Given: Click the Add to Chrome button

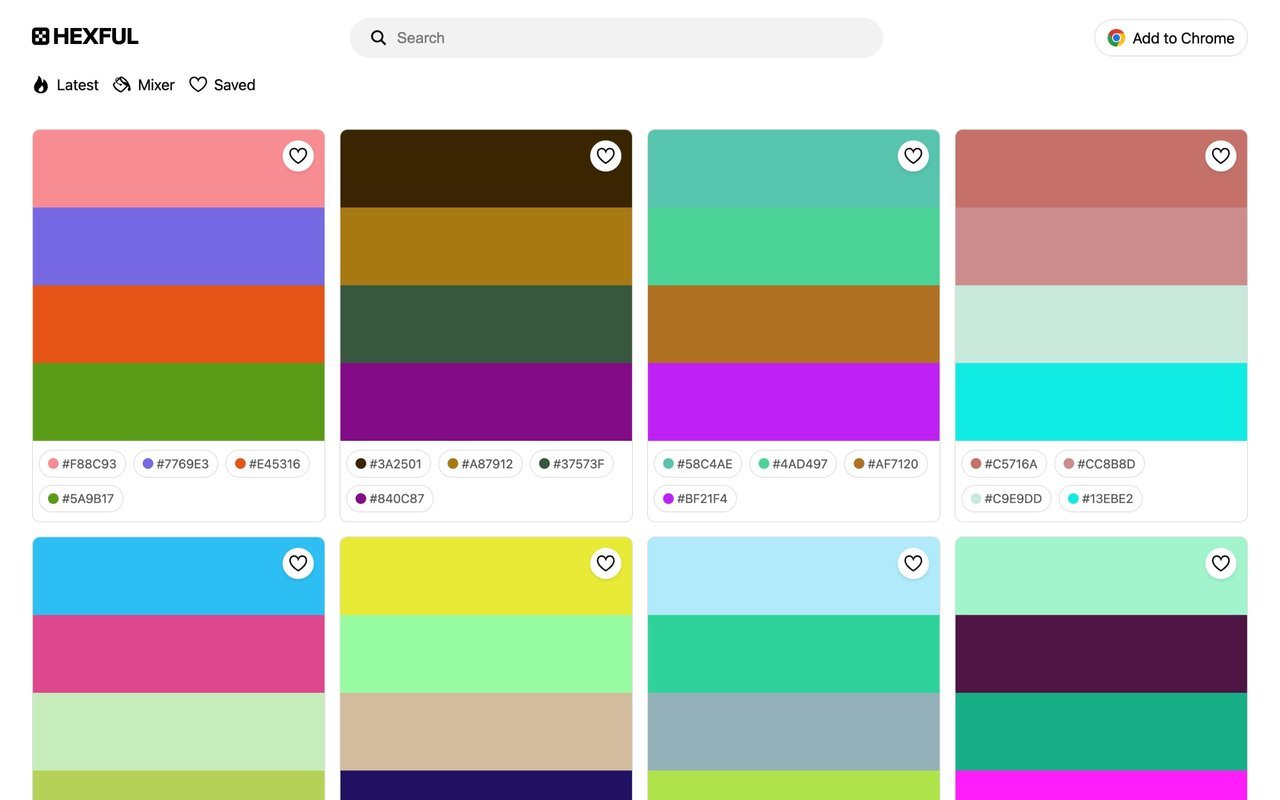Looking at the screenshot, I should 1171,38.
